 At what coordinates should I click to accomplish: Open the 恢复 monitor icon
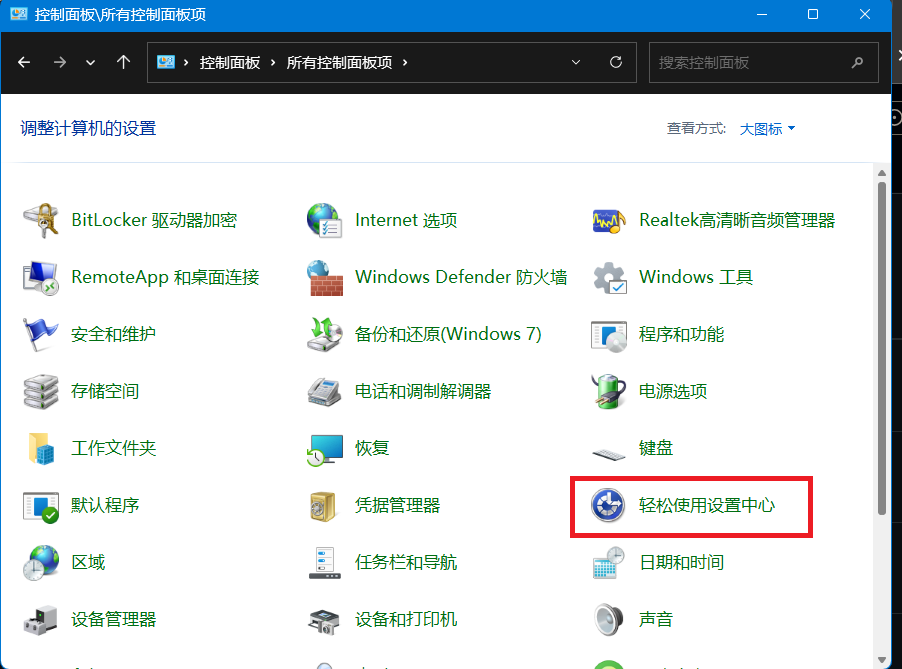(324, 450)
